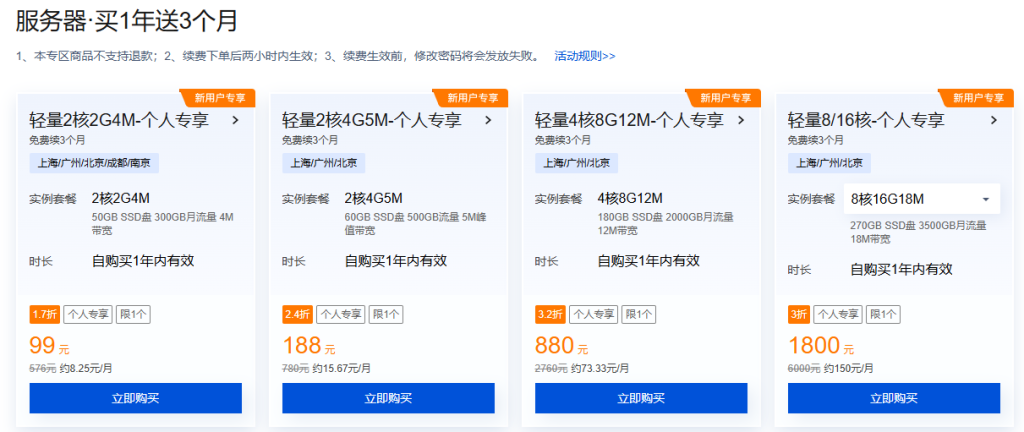The width and height of the screenshot is (1024, 432).
Task: Click the 1.7折 discount badge
Action: click(45, 314)
